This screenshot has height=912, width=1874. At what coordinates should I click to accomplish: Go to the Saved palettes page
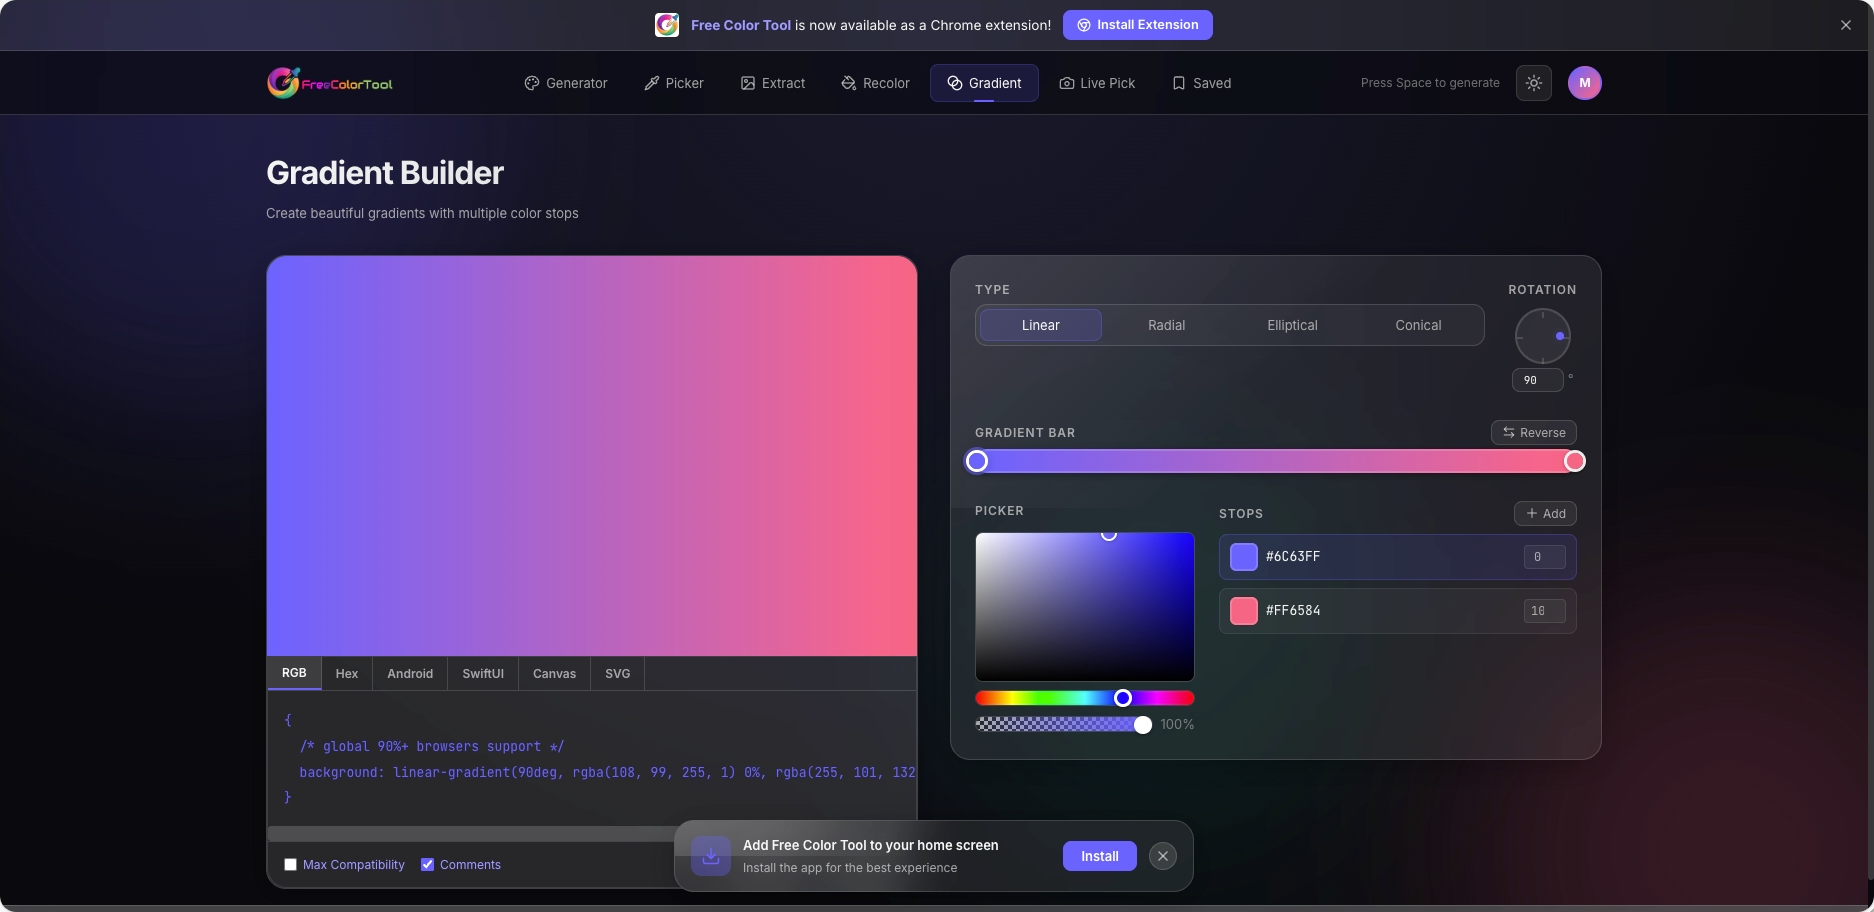(1201, 83)
